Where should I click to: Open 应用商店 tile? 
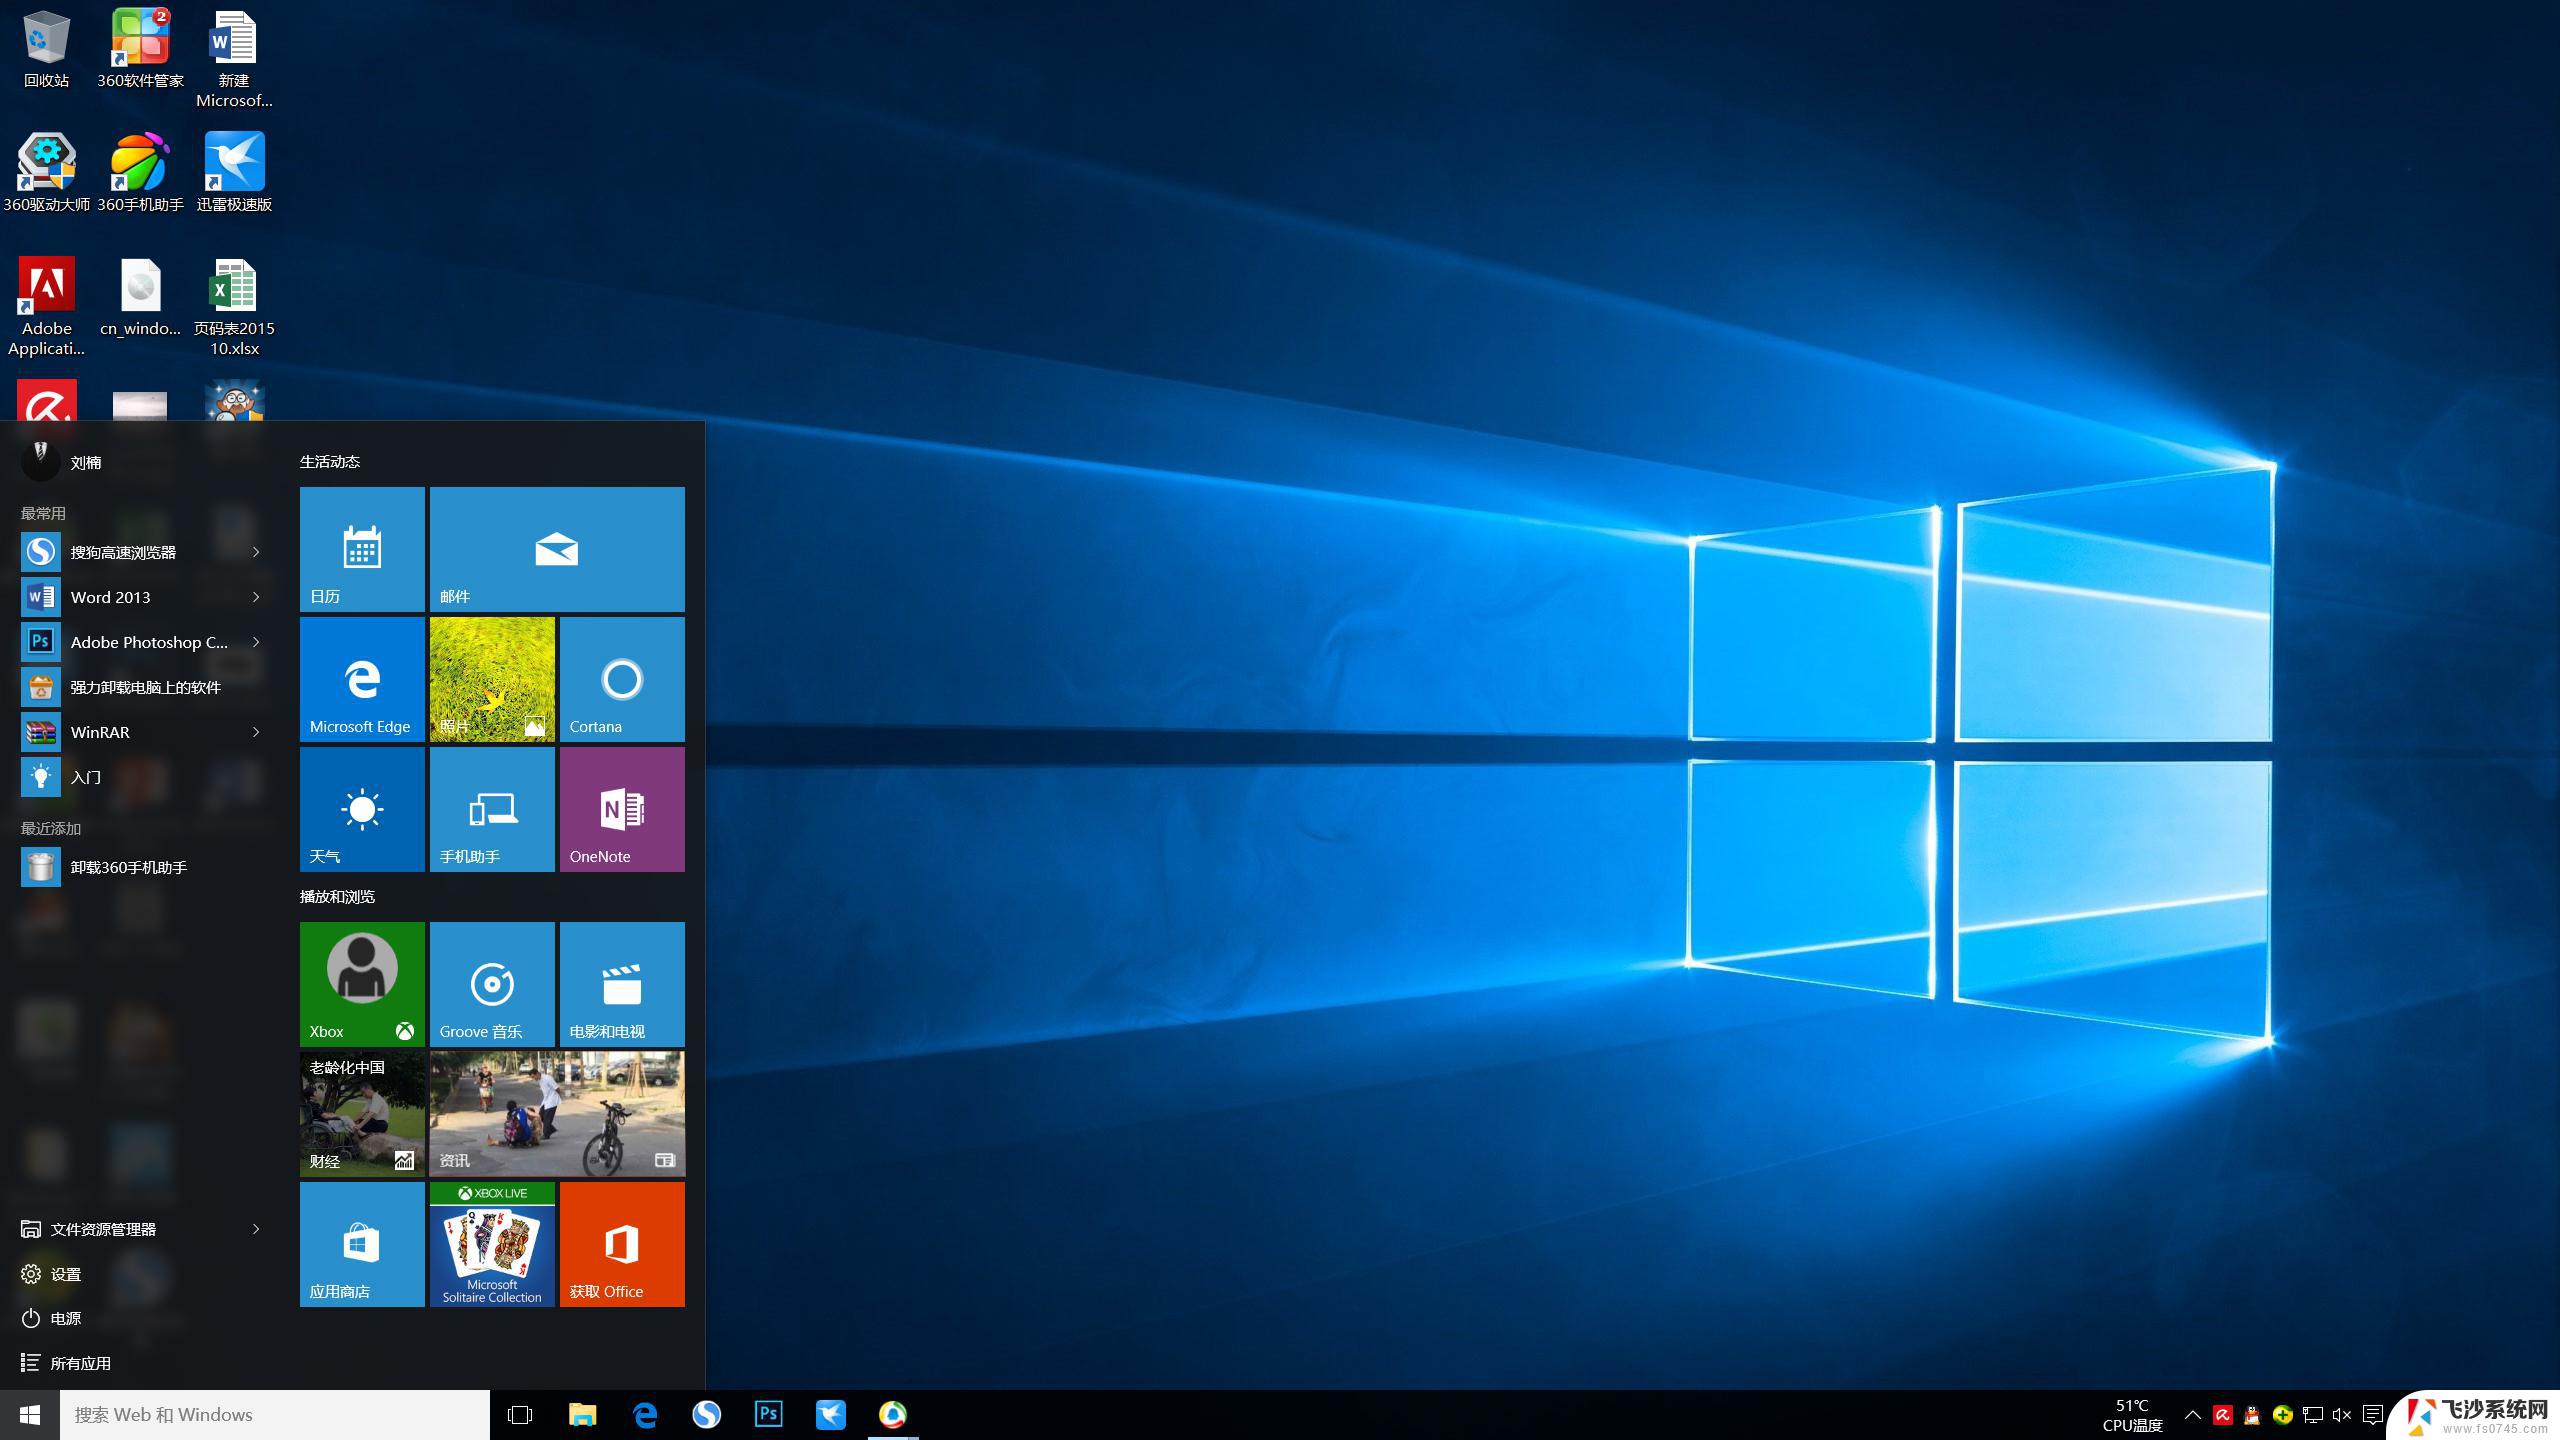tap(360, 1243)
